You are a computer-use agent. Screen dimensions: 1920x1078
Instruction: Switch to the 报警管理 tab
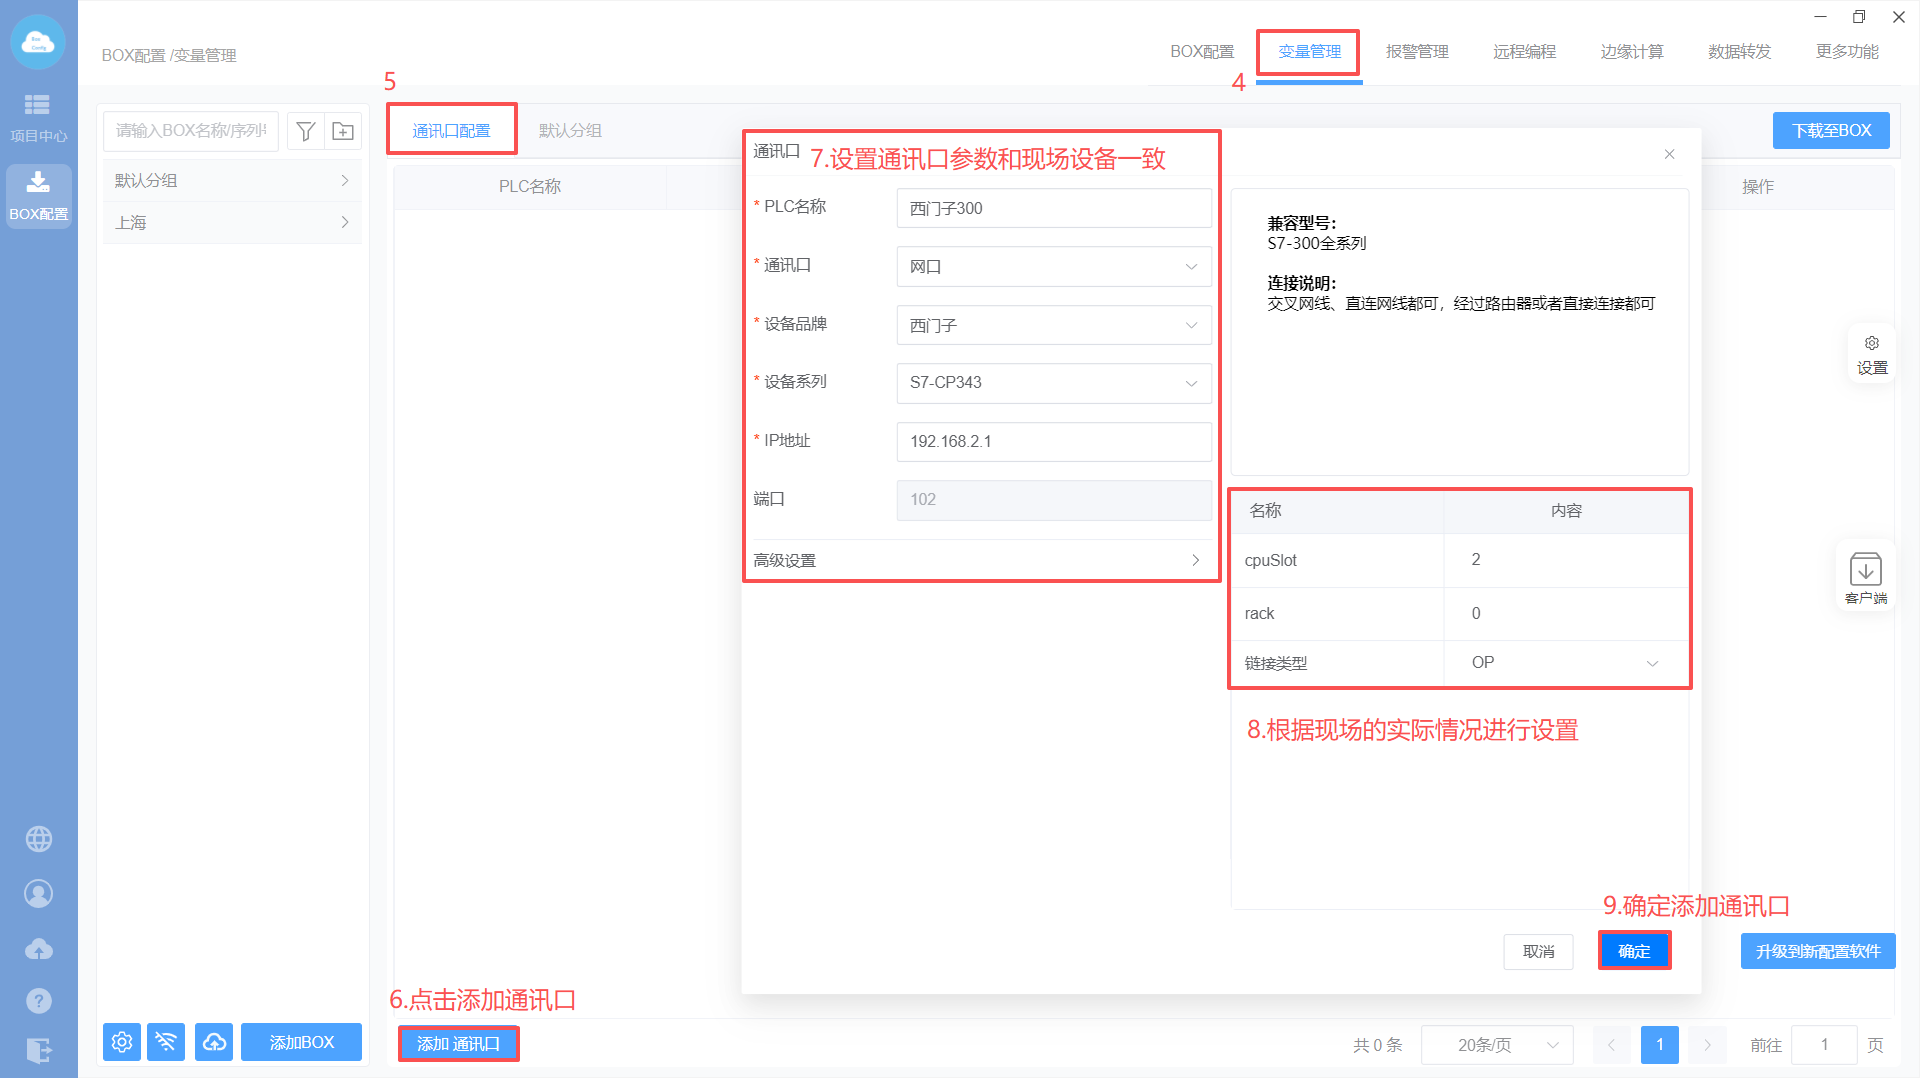tap(1416, 52)
